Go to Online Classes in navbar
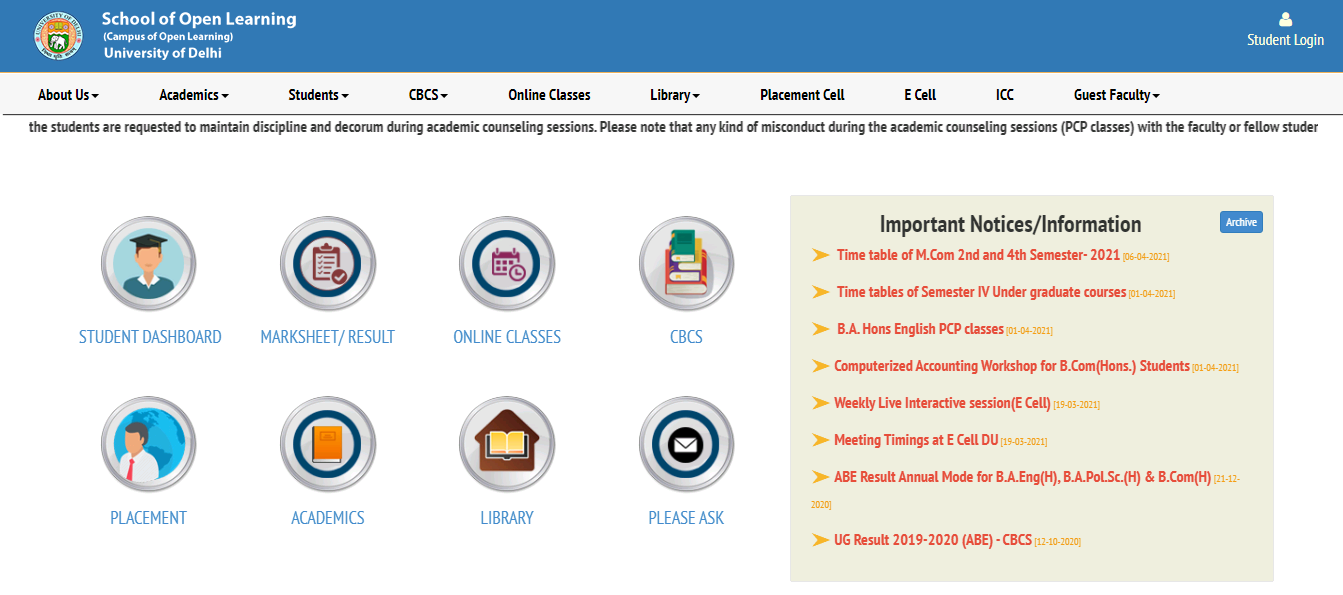 [549, 95]
